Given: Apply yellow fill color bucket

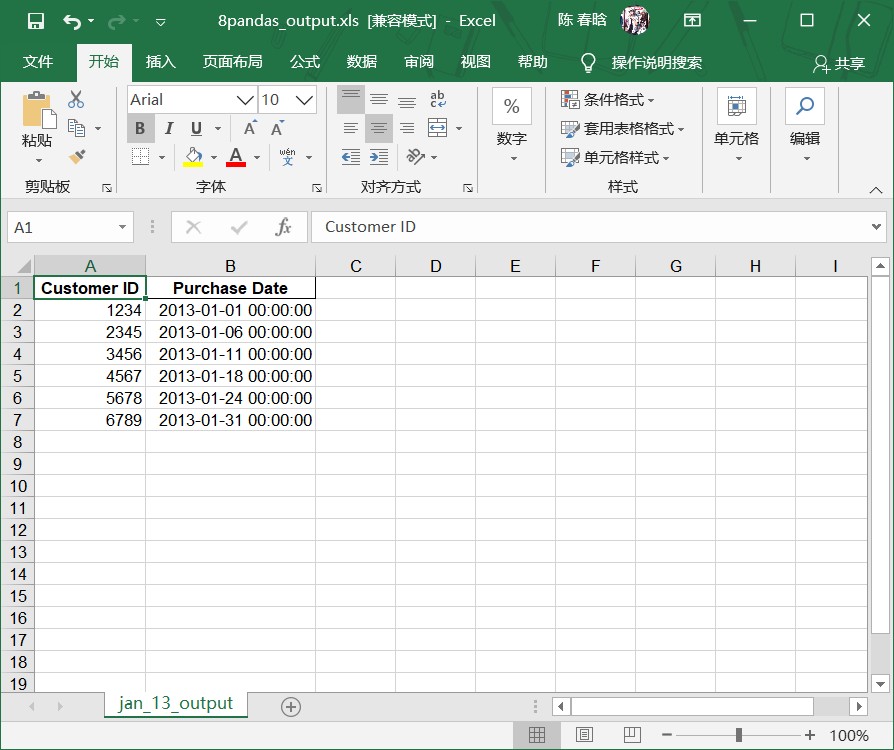Looking at the screenshot, I should [193, 157].
